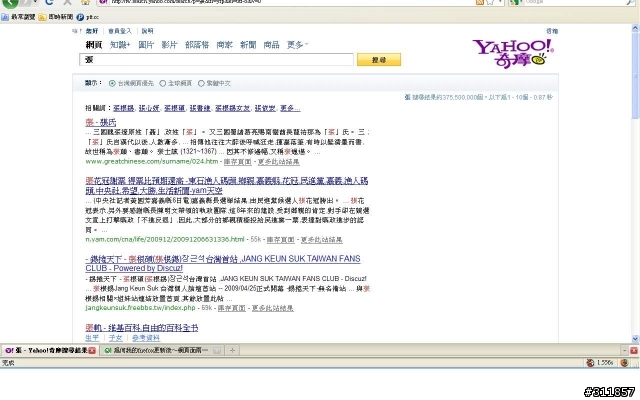640x400 pixels.
Task: Select the 網頁 search tab
Action: 93,45
